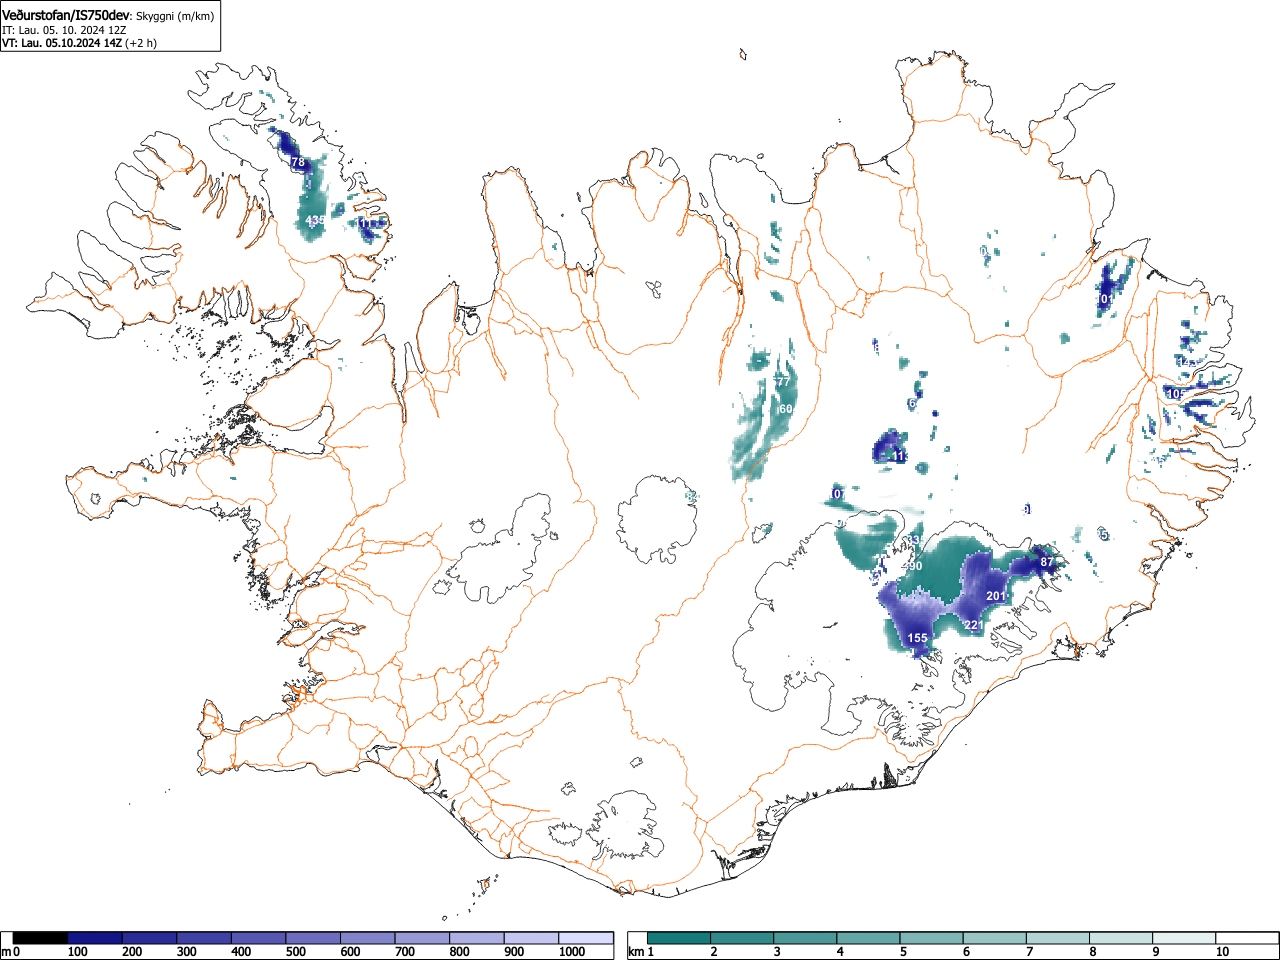
Task: Click the "8" tick label on the km legend
Action: tap(1092, 952)
